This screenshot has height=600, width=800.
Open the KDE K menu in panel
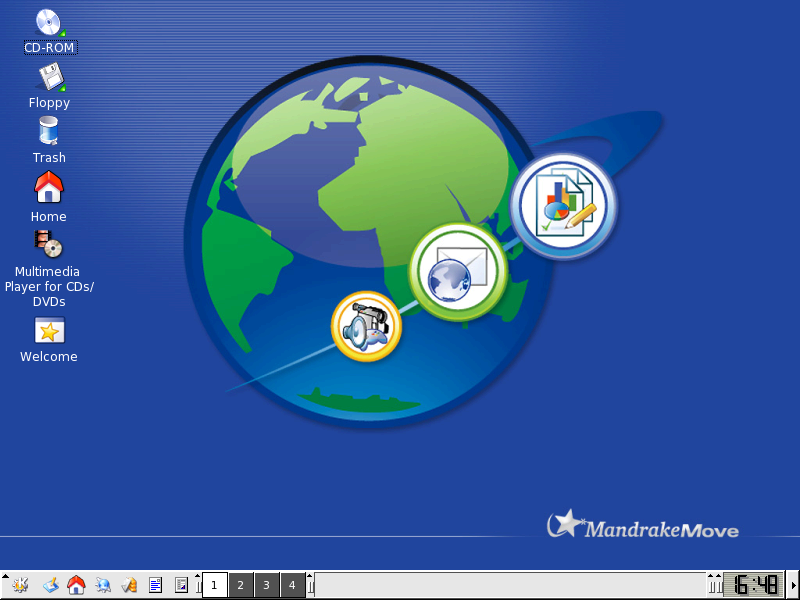(20, 585)
